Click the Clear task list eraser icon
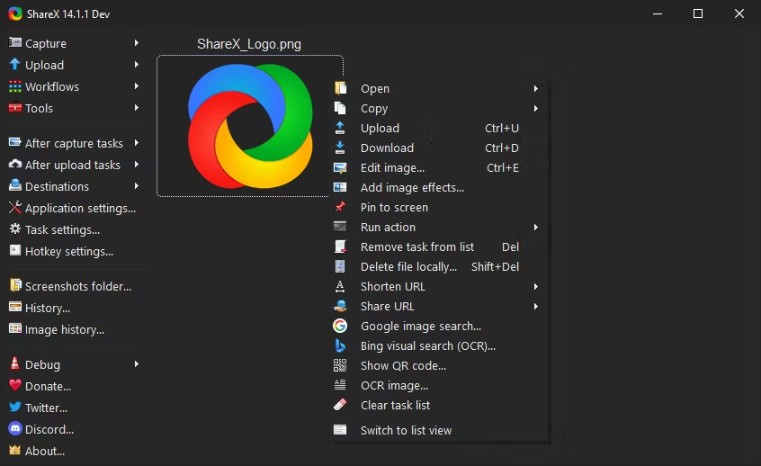This screenshot has height=466, width=761. pyautogui.click(x=340, y=405)
